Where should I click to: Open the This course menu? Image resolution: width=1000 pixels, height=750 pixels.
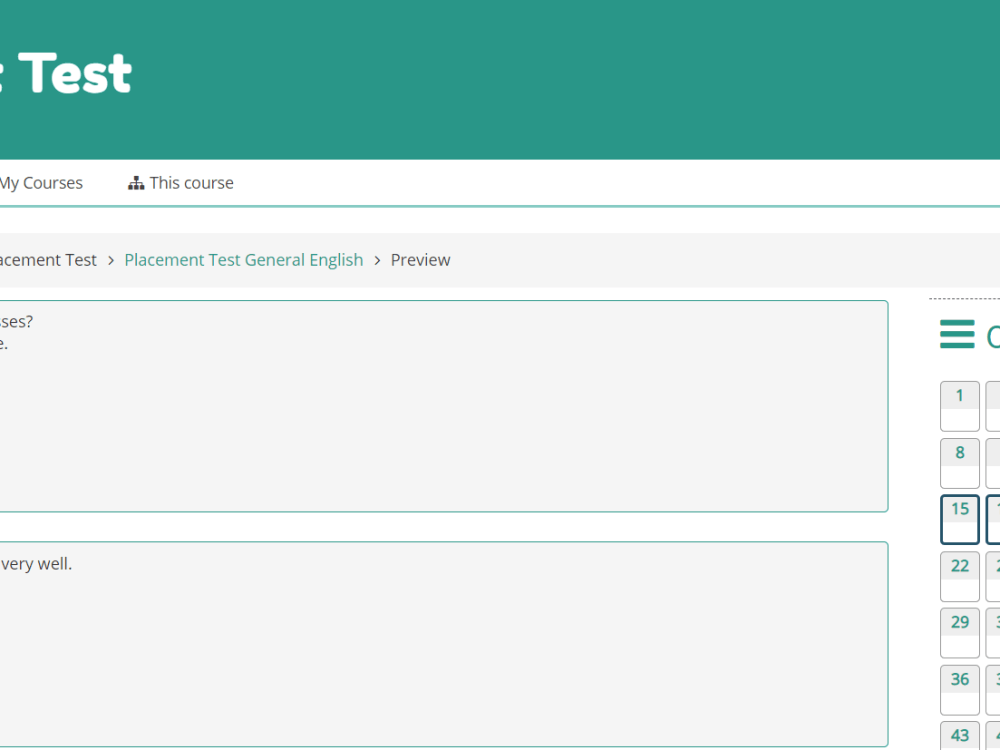click(x=180, y=183)
